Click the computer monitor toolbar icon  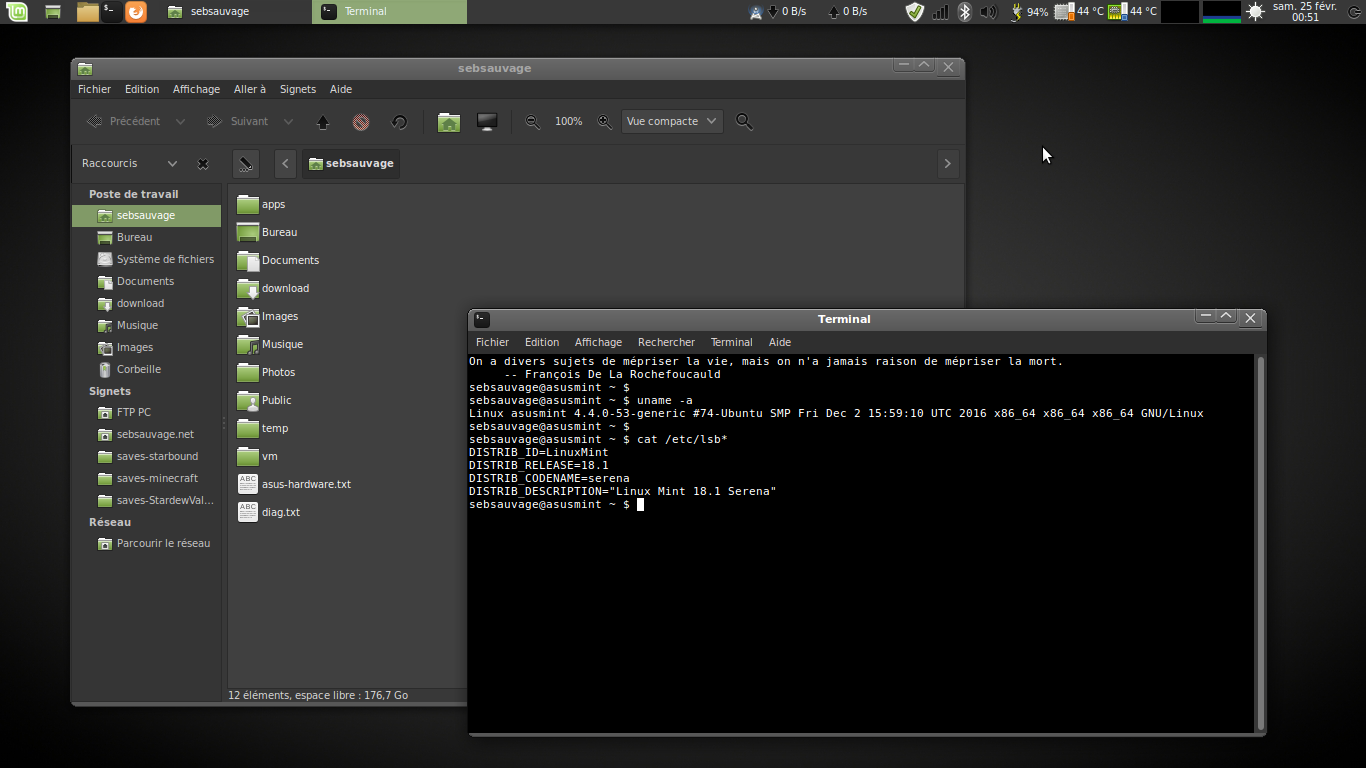[x=487, y=122]
